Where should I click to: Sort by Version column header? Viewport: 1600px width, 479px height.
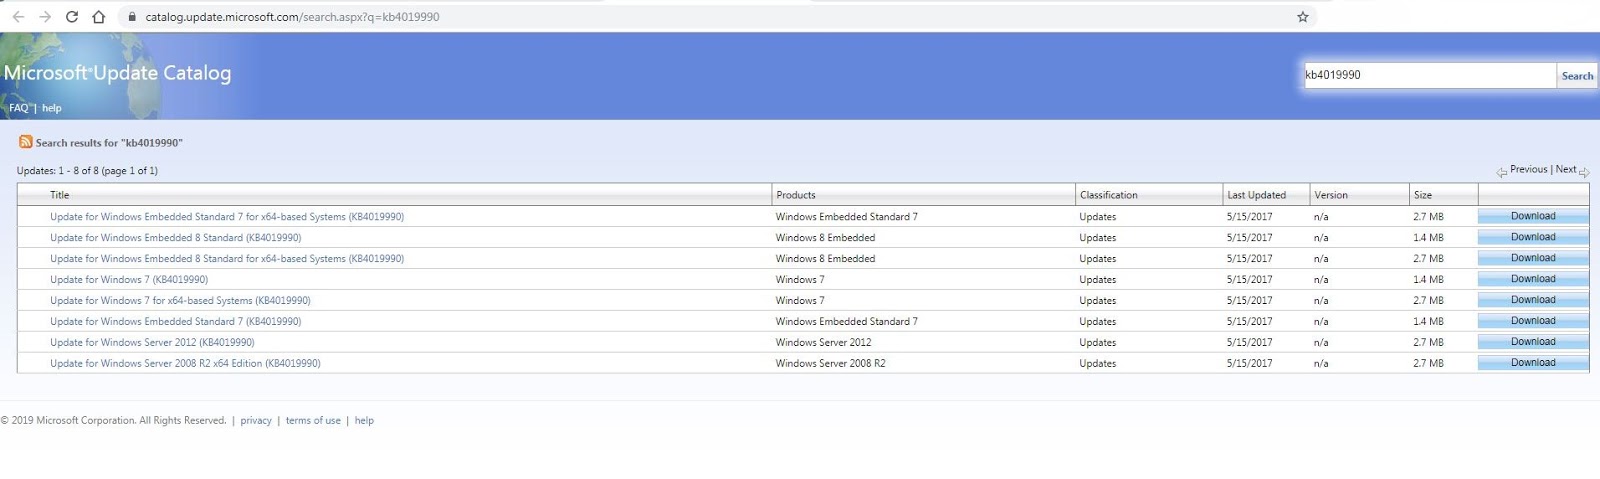click(x=1331, y=195)
